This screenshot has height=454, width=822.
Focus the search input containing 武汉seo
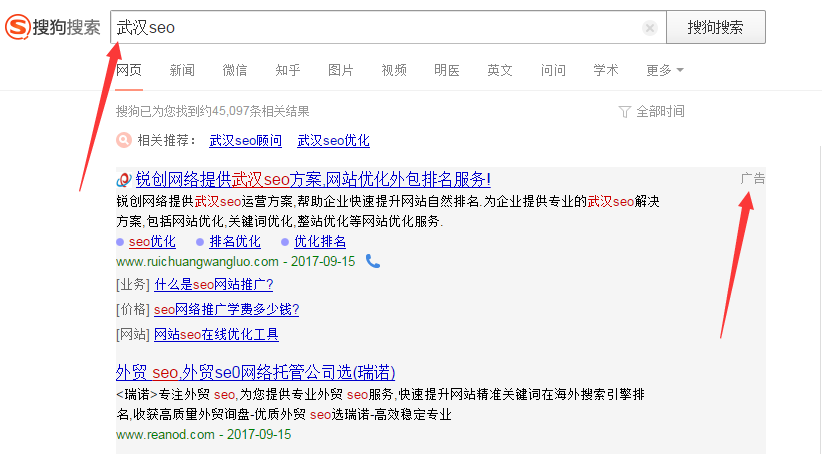click(380, 28)
